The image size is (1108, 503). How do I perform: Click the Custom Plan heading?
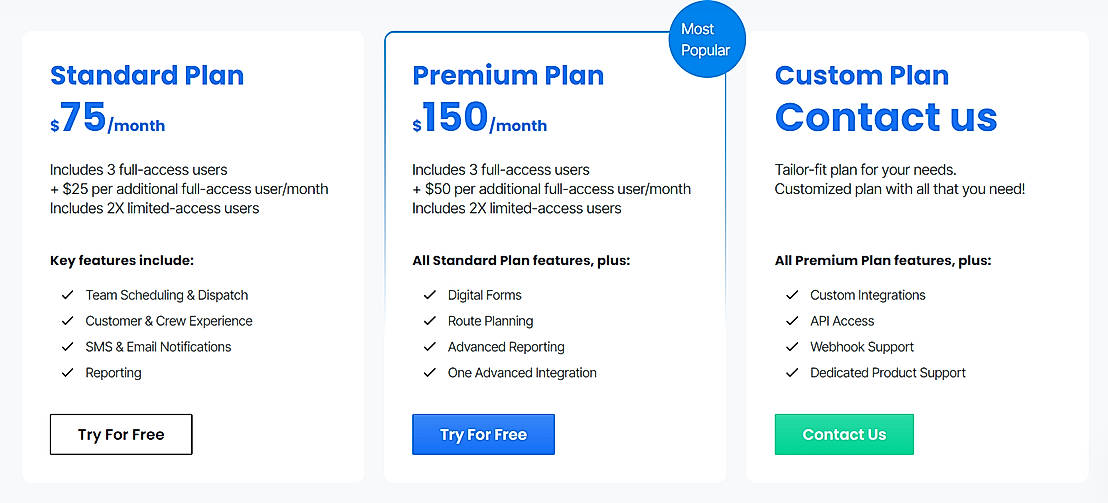[x=862, y=75]
